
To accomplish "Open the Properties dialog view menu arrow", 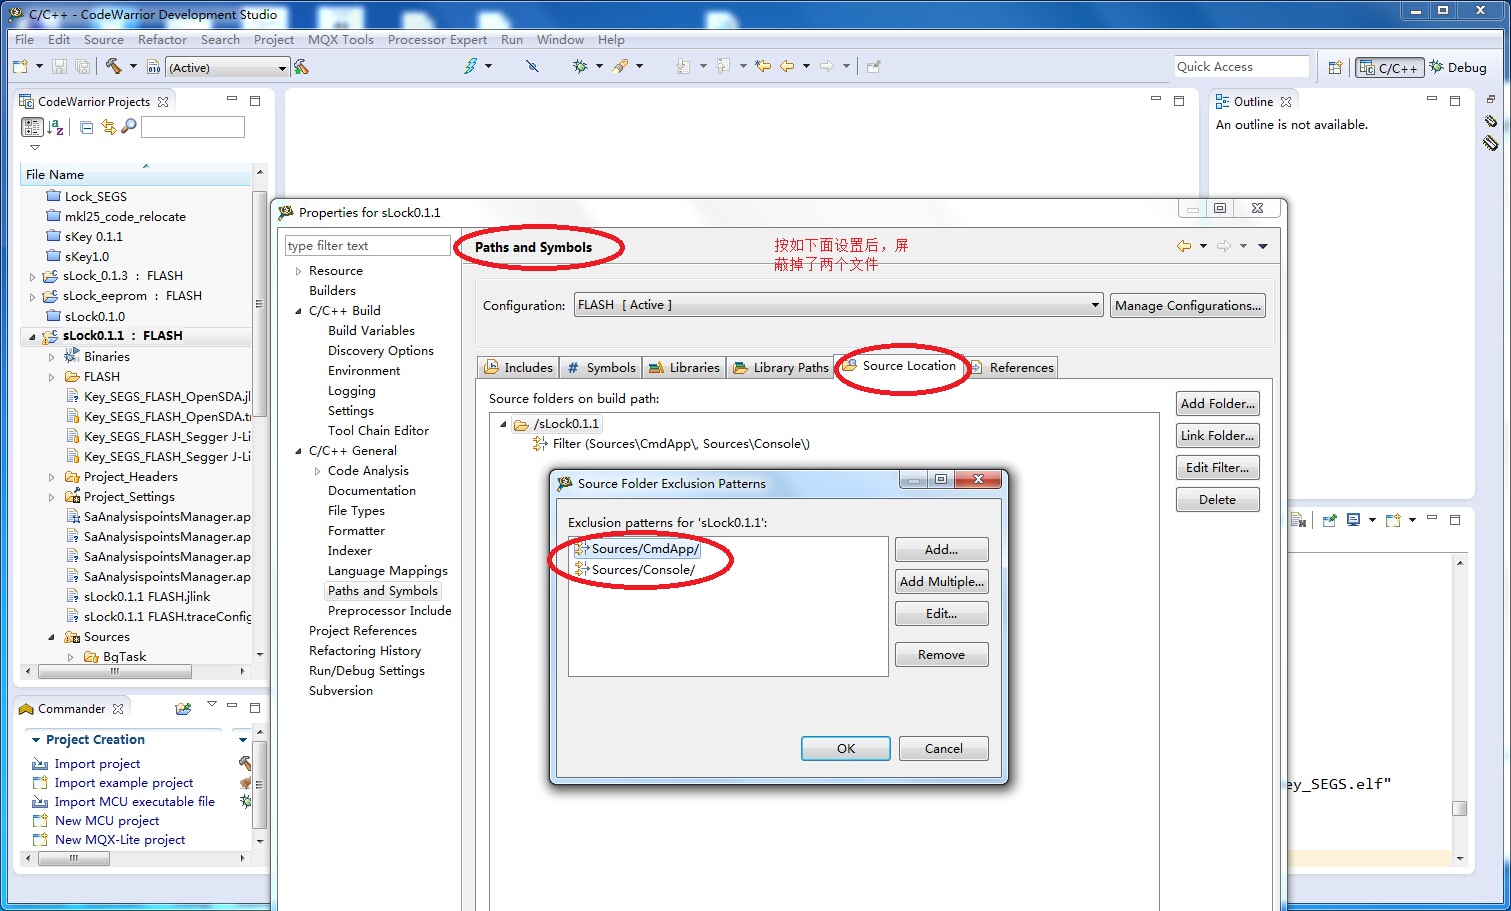I will [x=1263, y=246].
